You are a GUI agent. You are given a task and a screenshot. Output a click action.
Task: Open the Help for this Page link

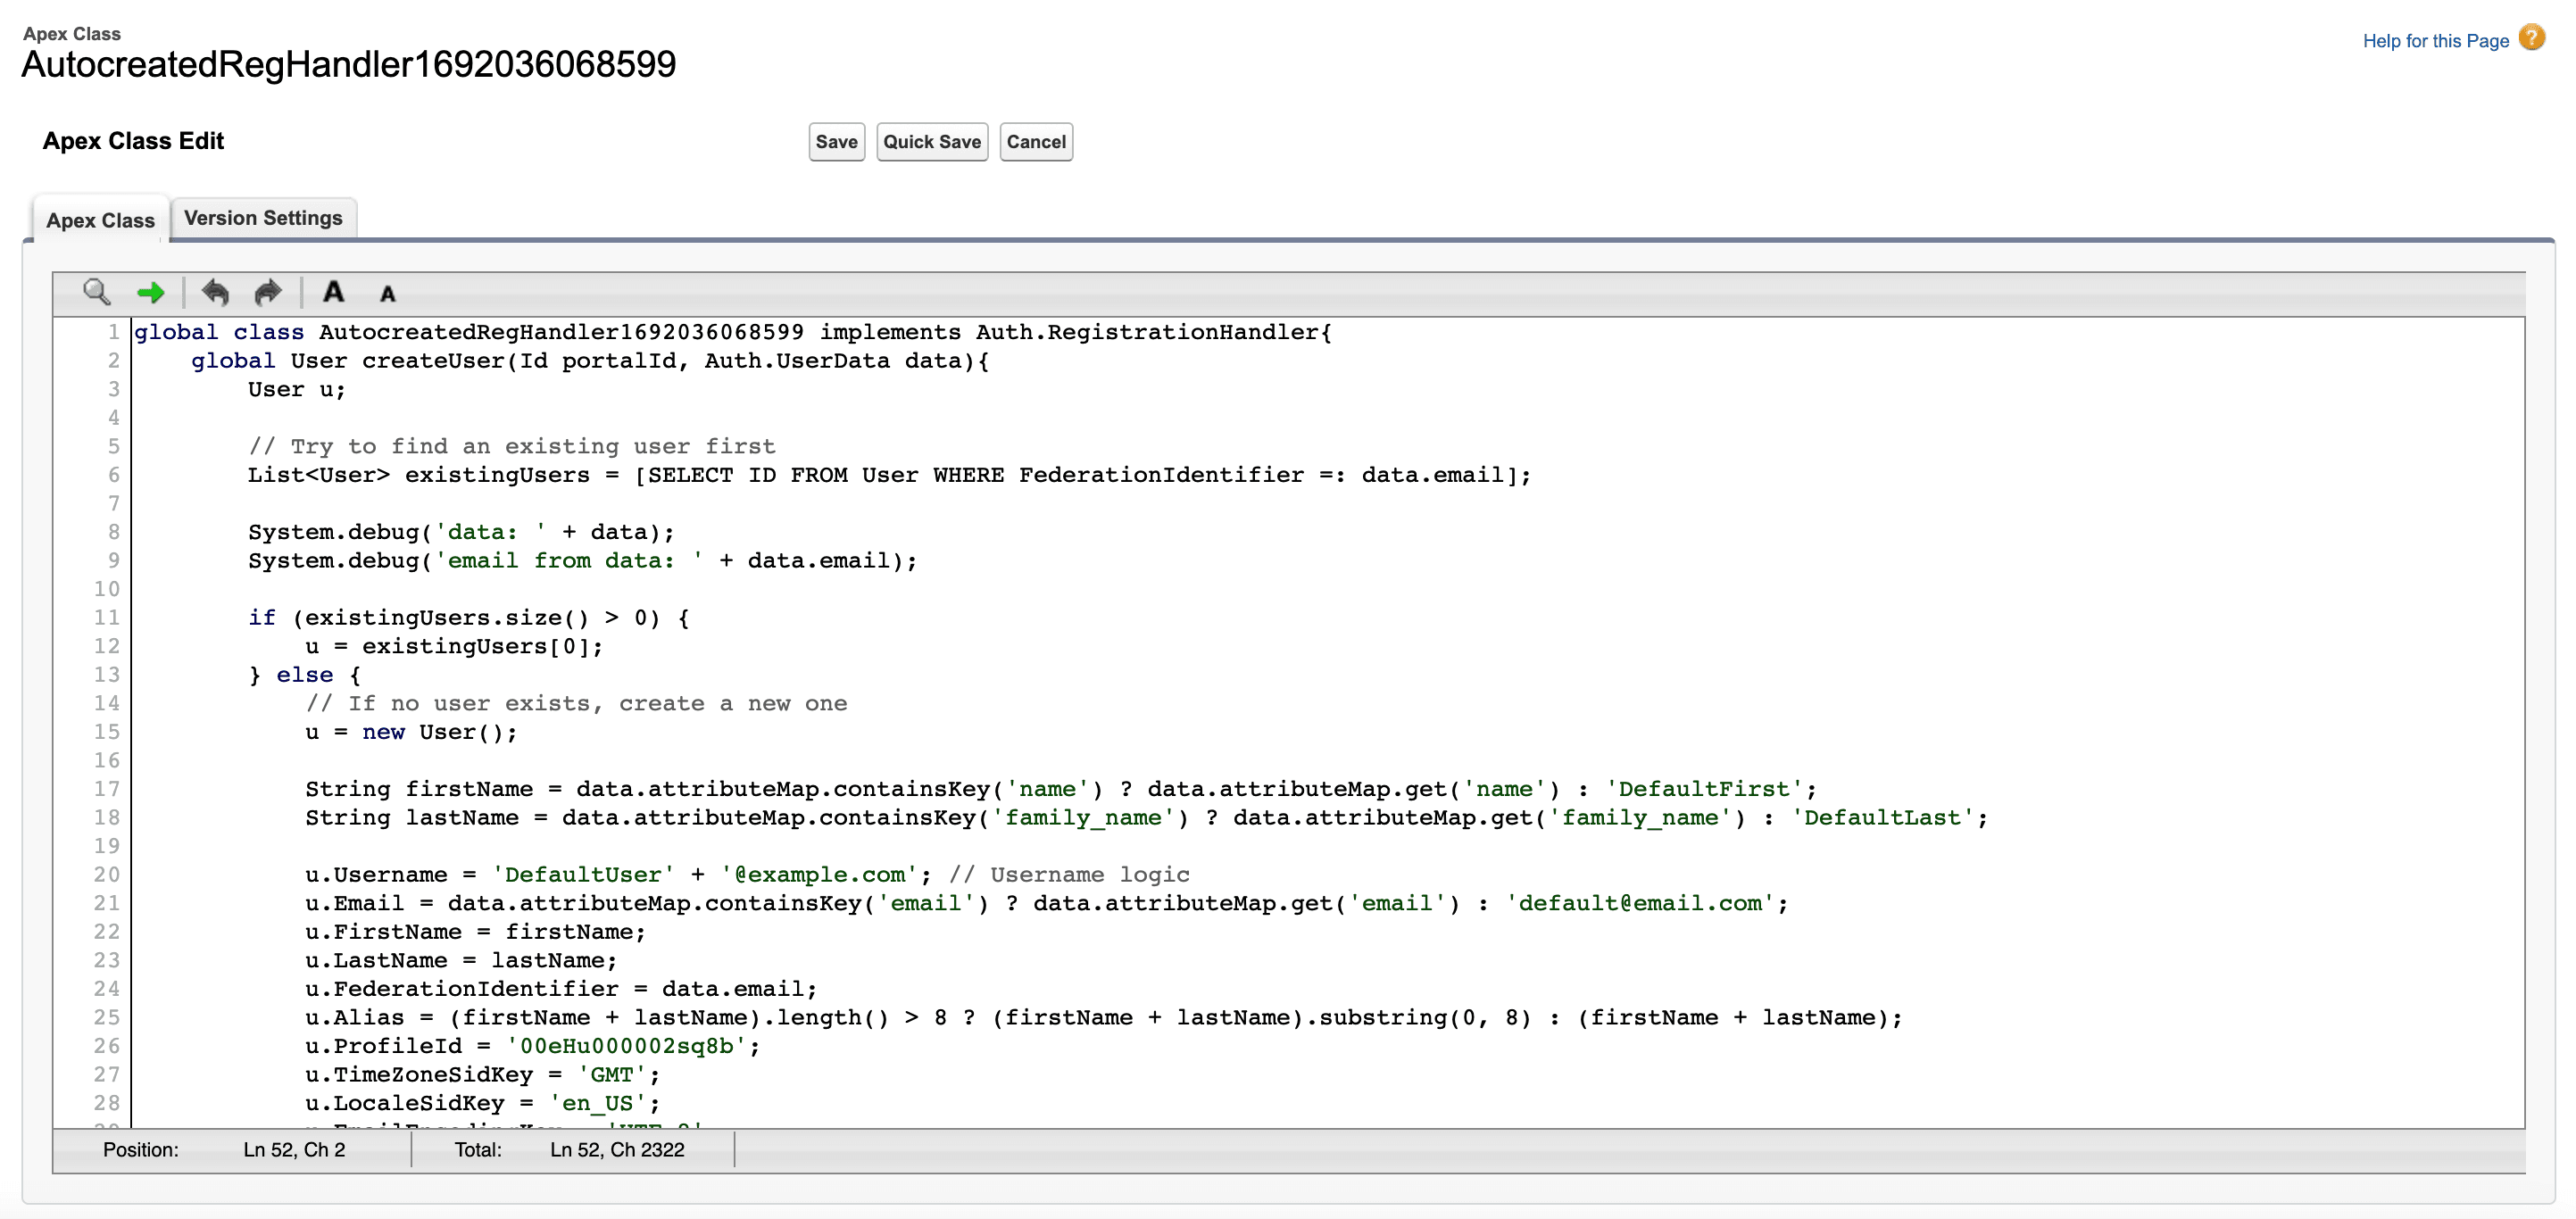point(2435,40)
